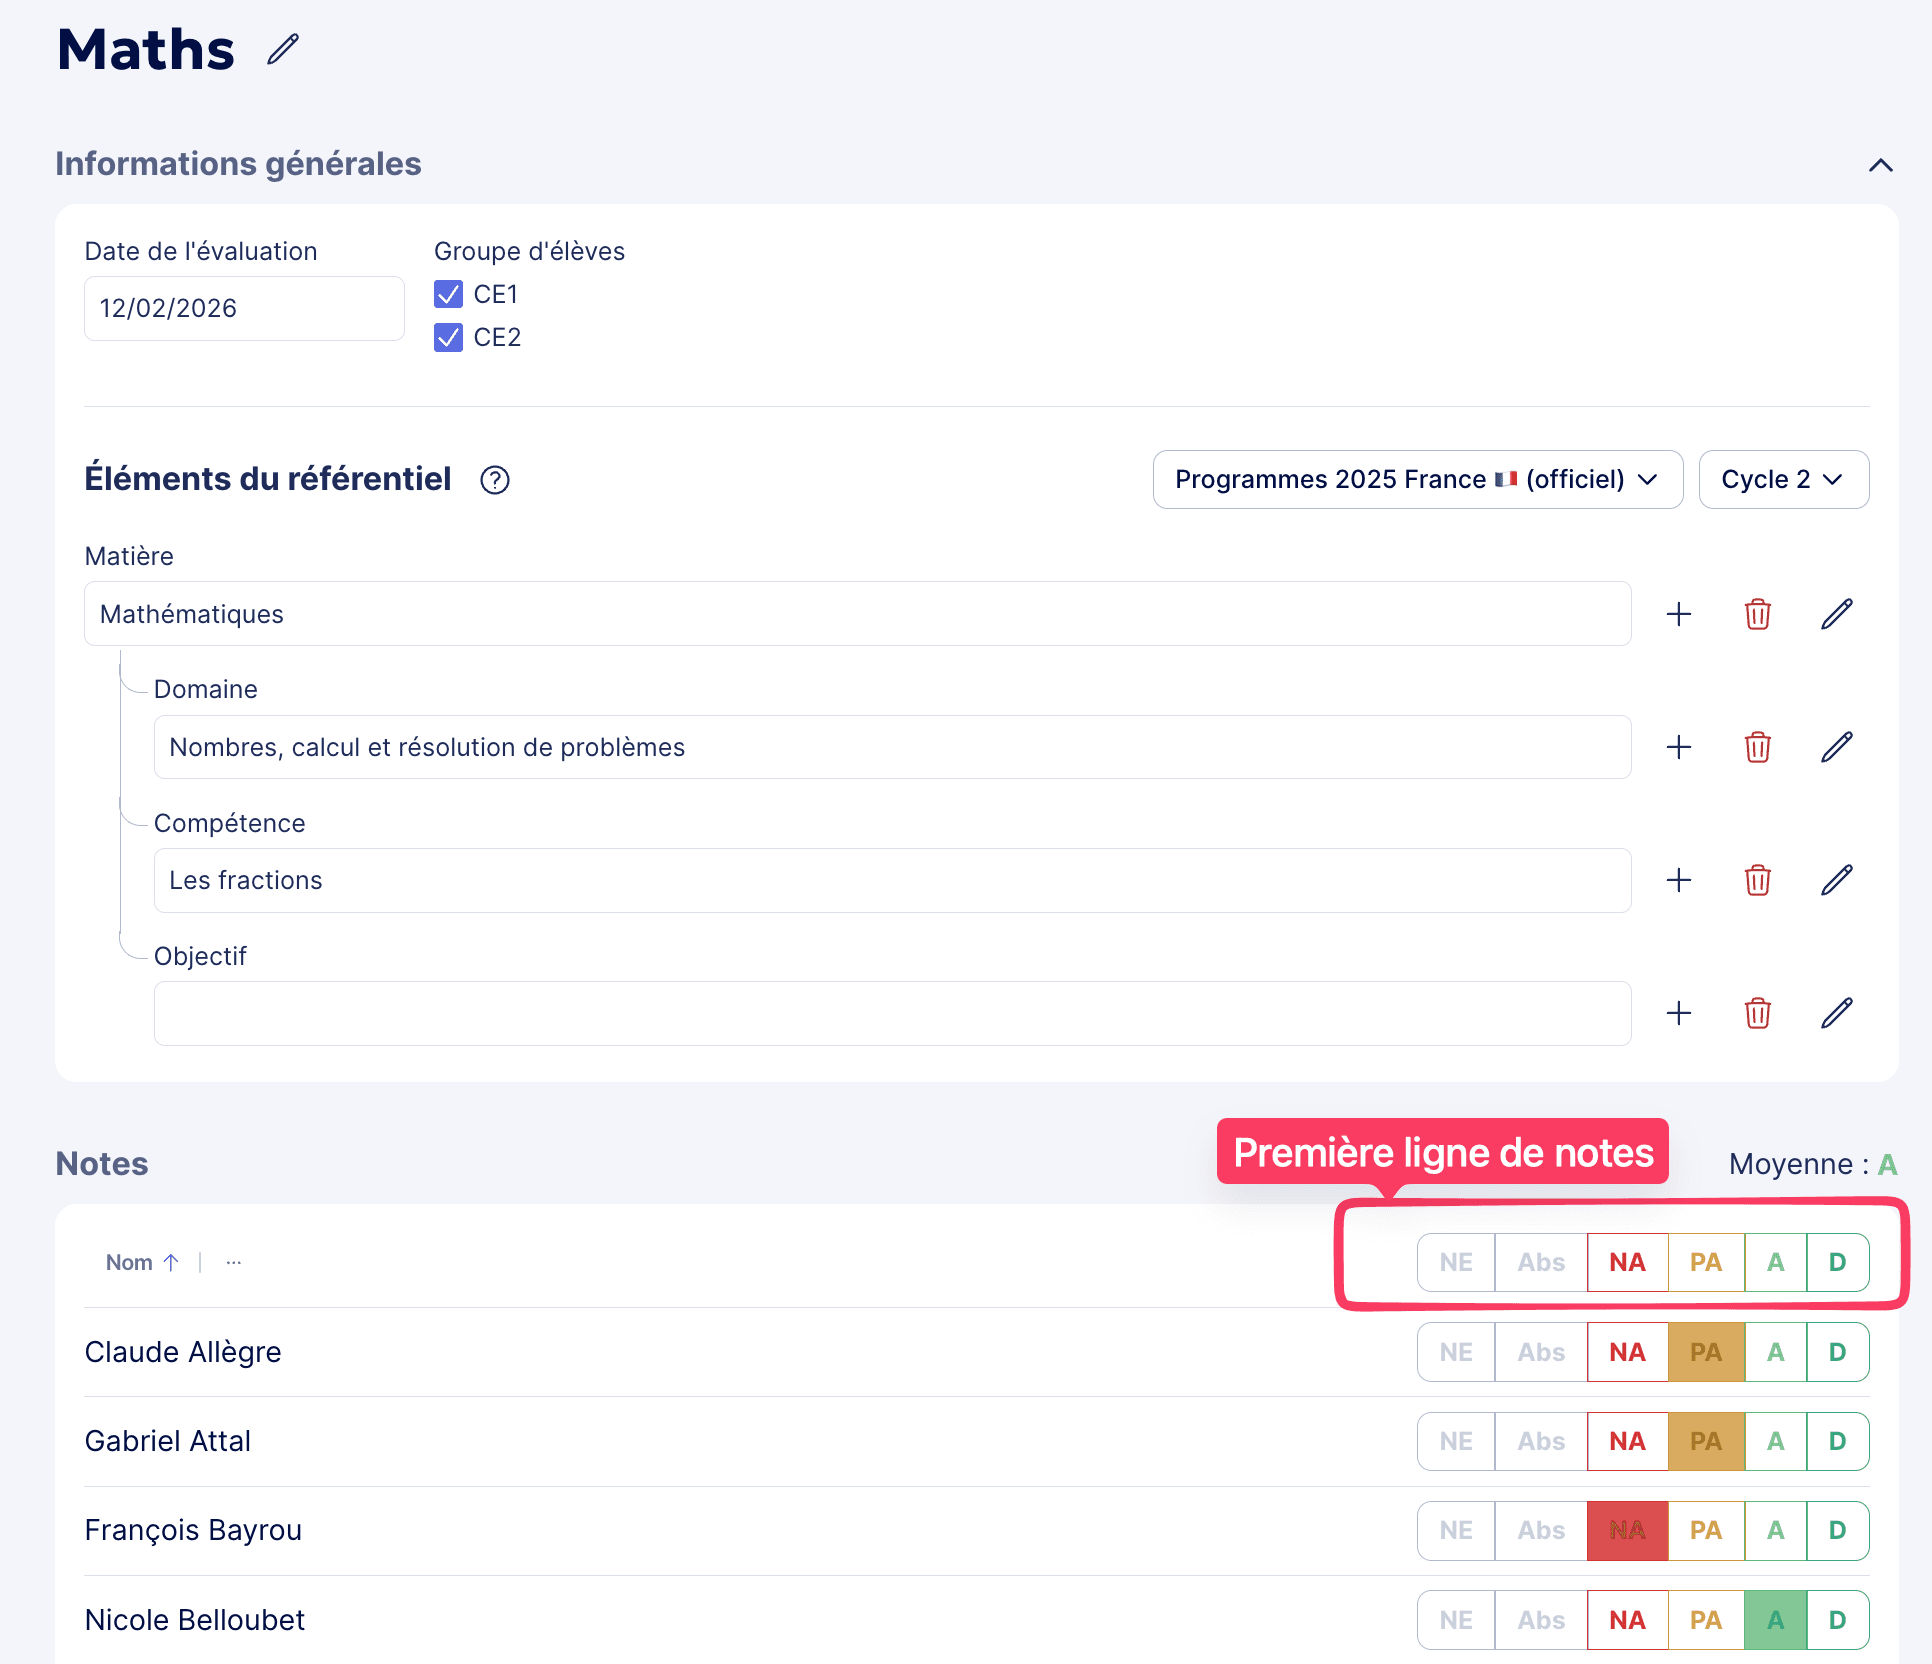Set Claude Allègre's grade to NA
The image size is (1932, 1664).
[1627, 1352]
